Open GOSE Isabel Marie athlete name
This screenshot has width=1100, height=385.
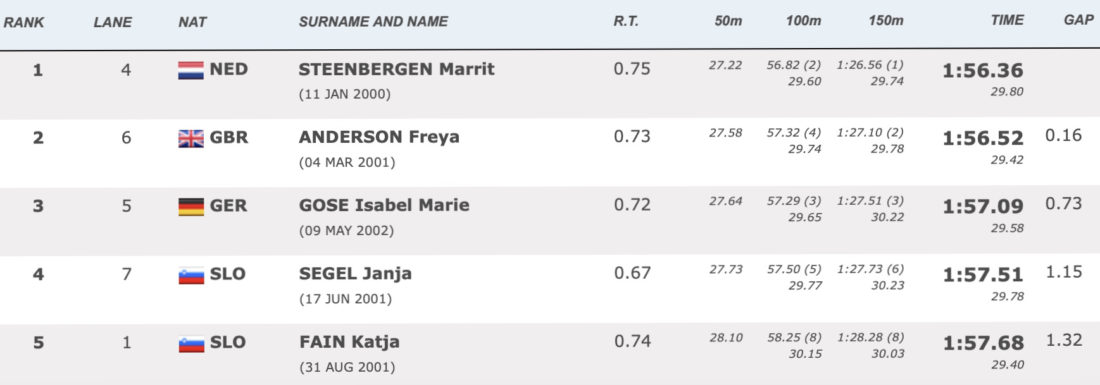384,205
